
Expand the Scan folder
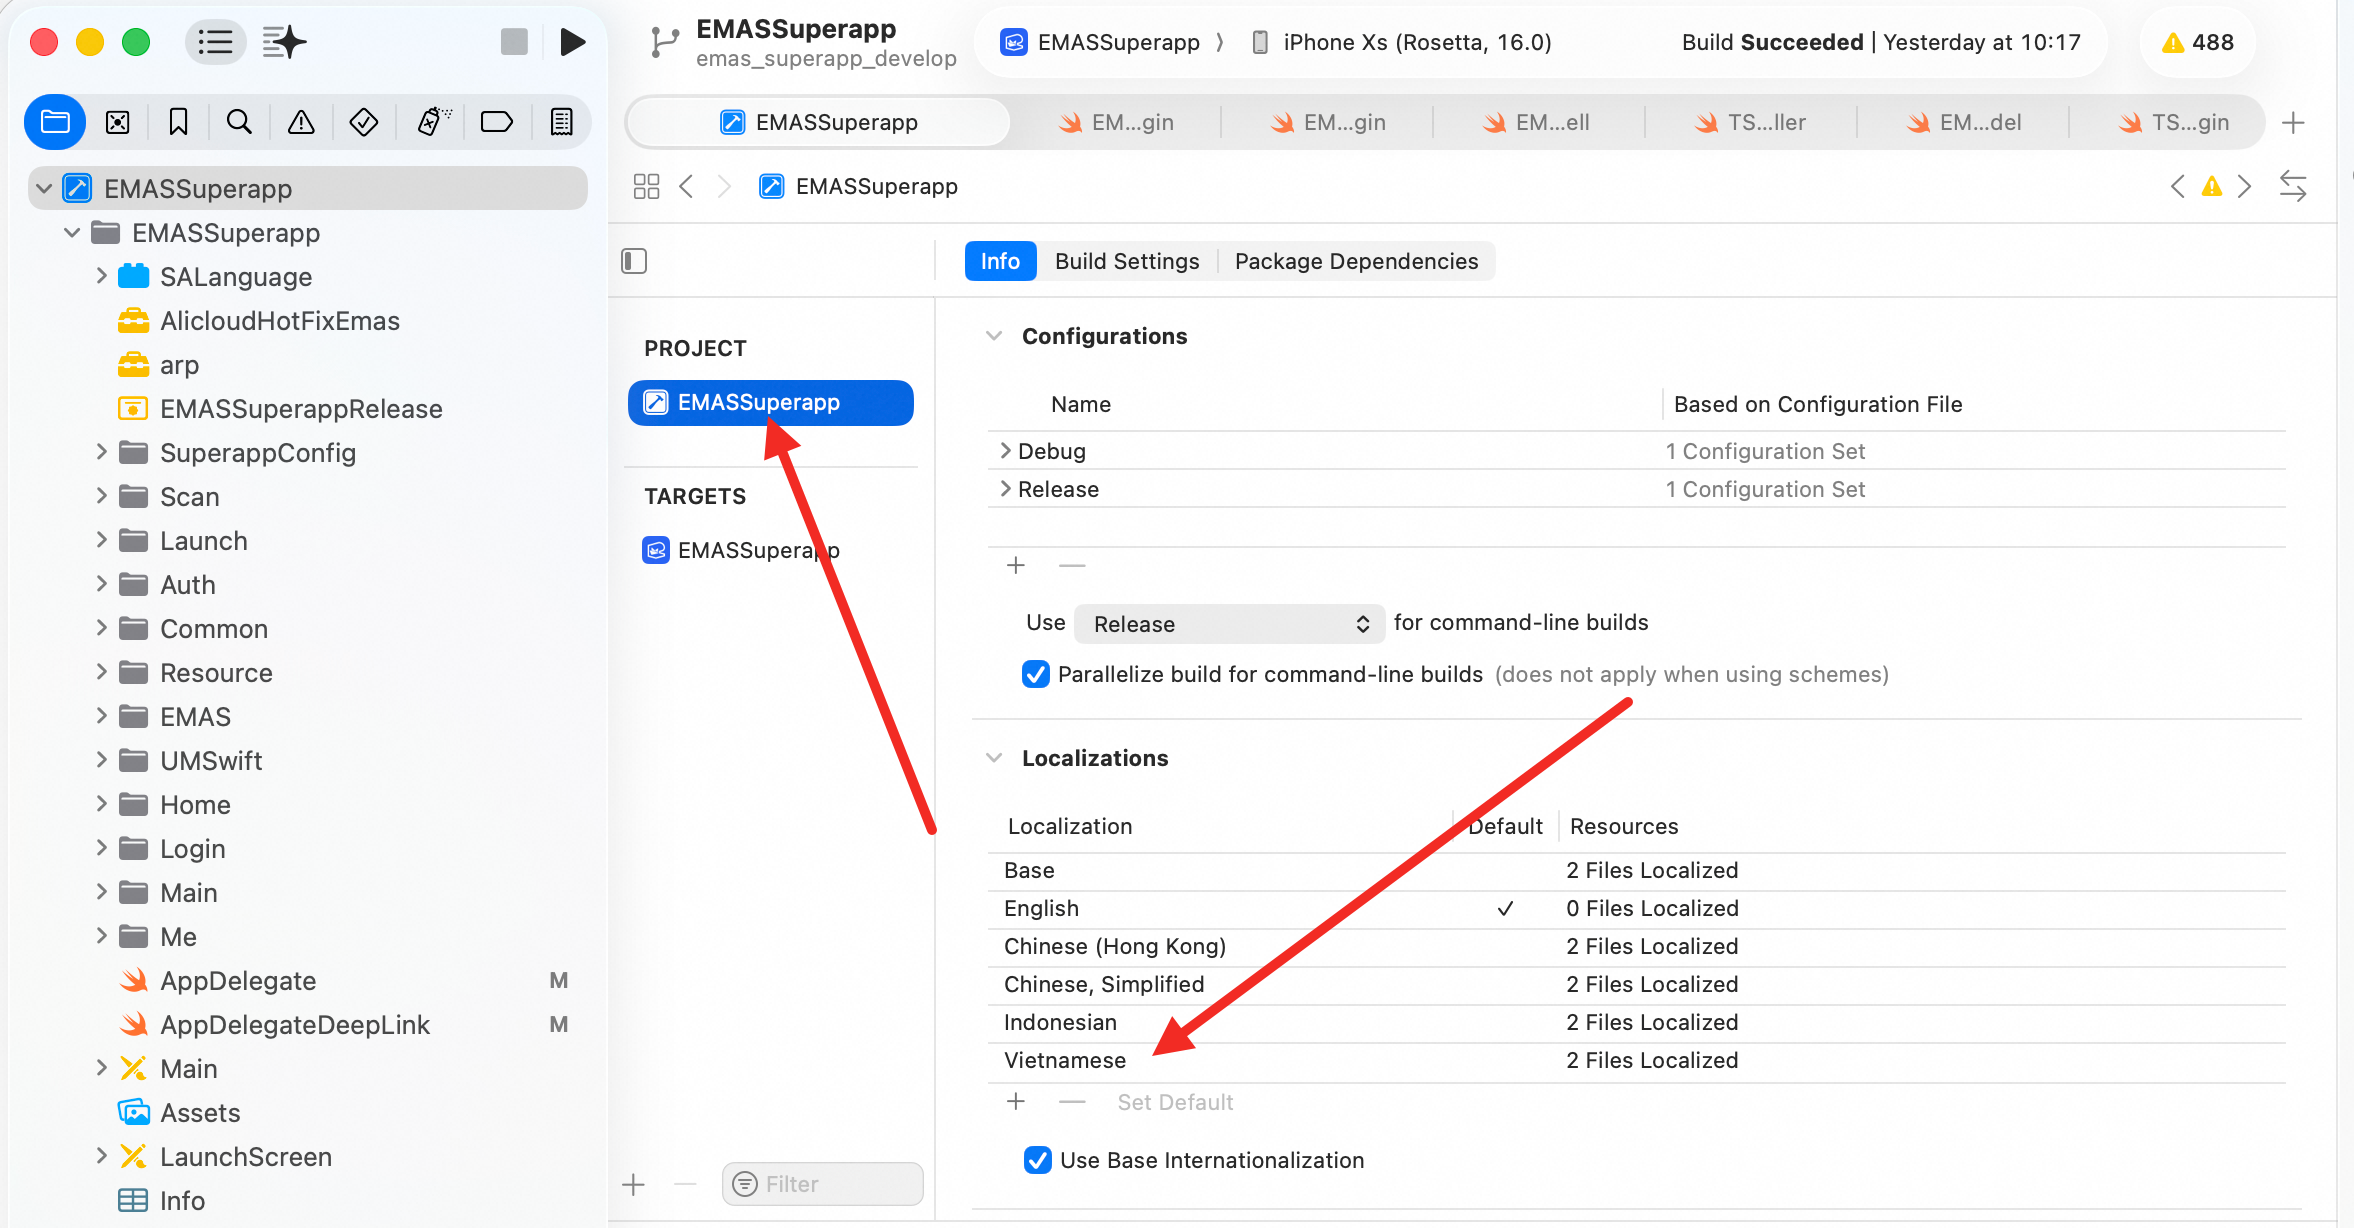point(101,496)
